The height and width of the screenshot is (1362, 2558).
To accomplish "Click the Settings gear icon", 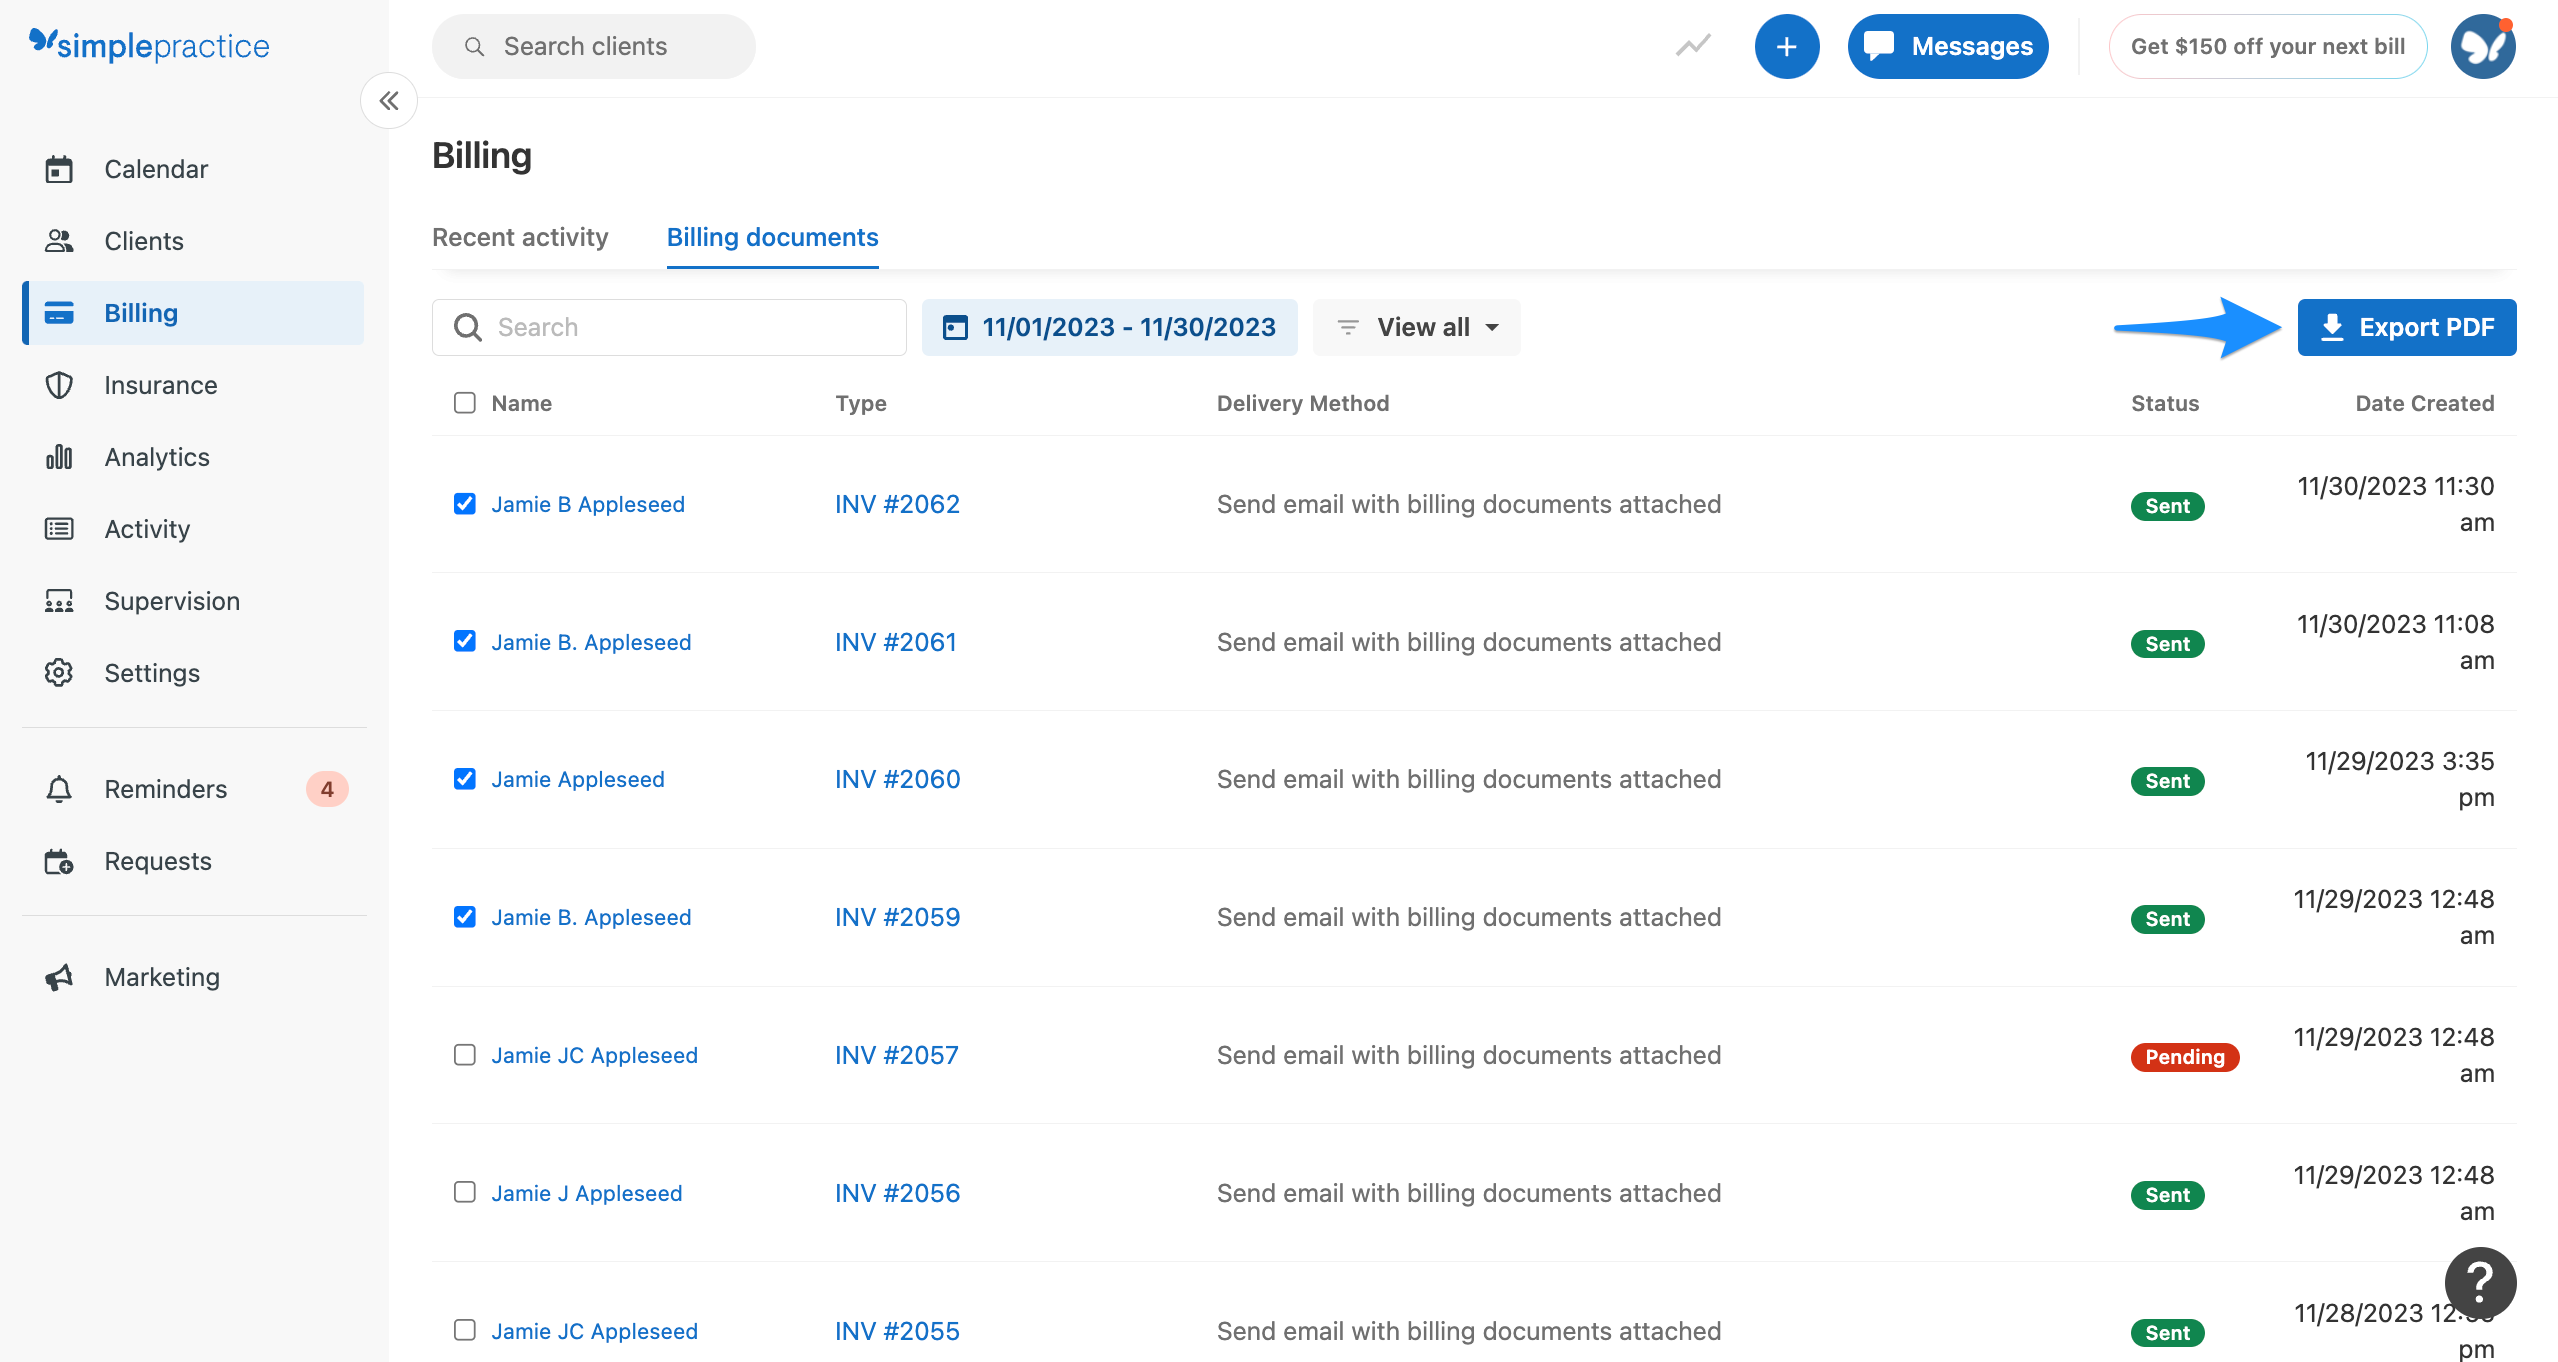I will (59, 672).
